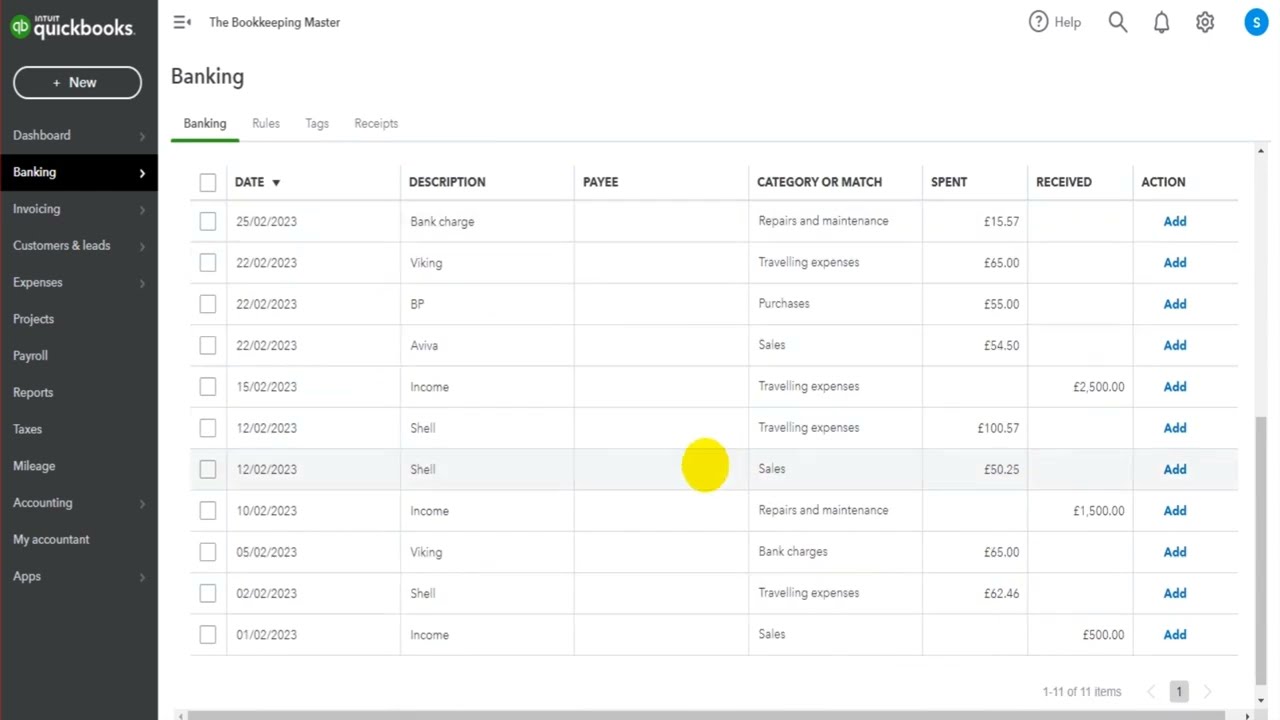The height and width of the screenshot is (720, 1280).
Task: Expand the Dashboard sidebar chevron
Action: pyautogui.click(x=142, y=136)
